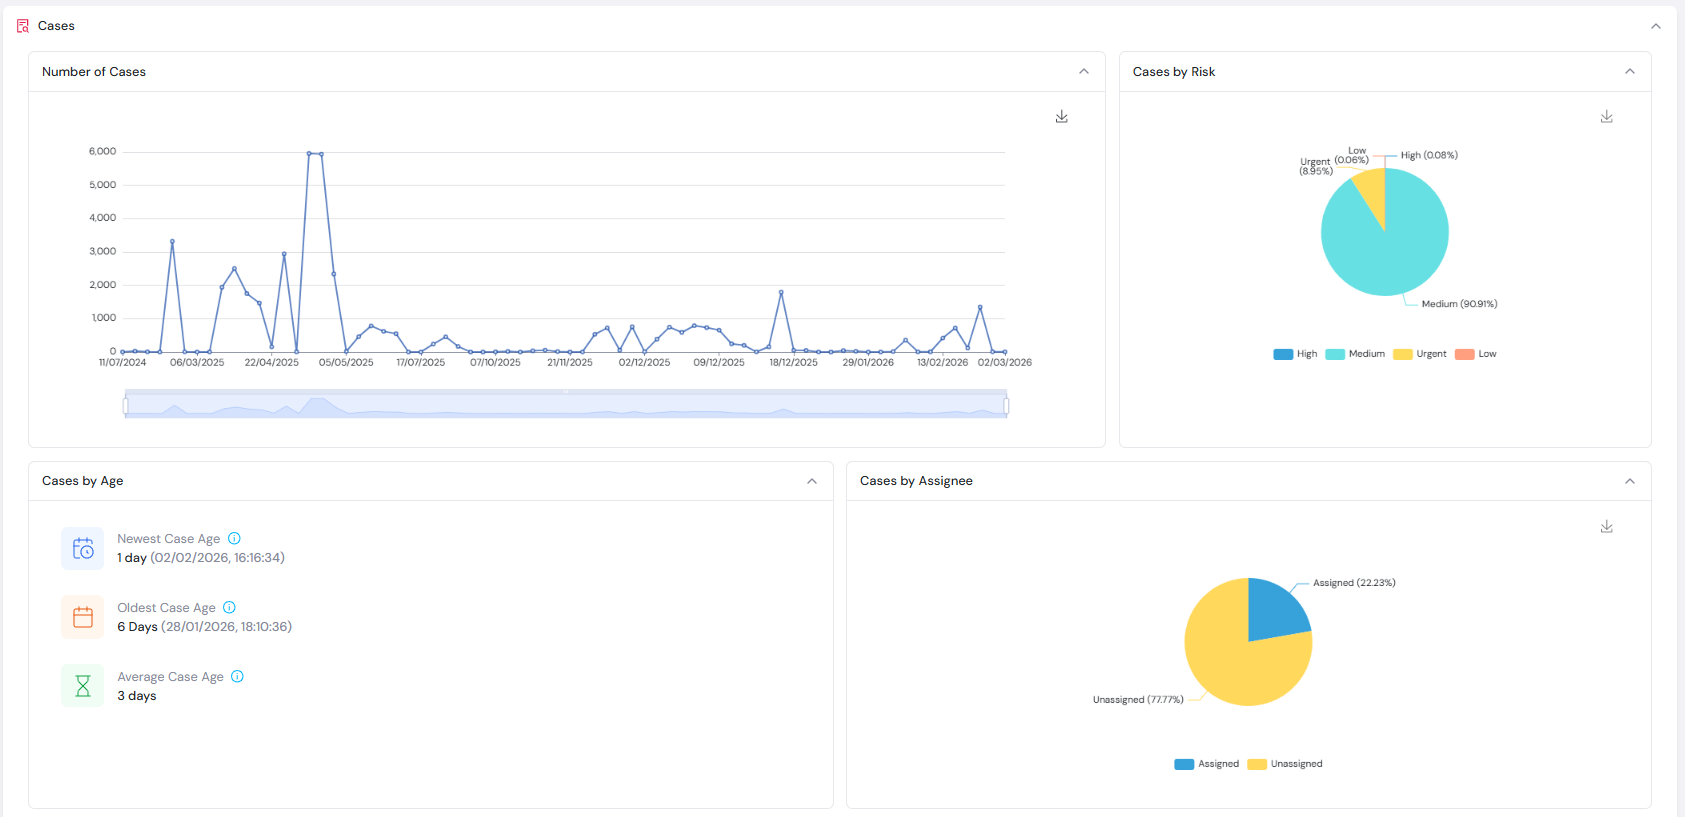Click the Cases section icon
Screen dimensions: 1685x817
click(23, 26)
